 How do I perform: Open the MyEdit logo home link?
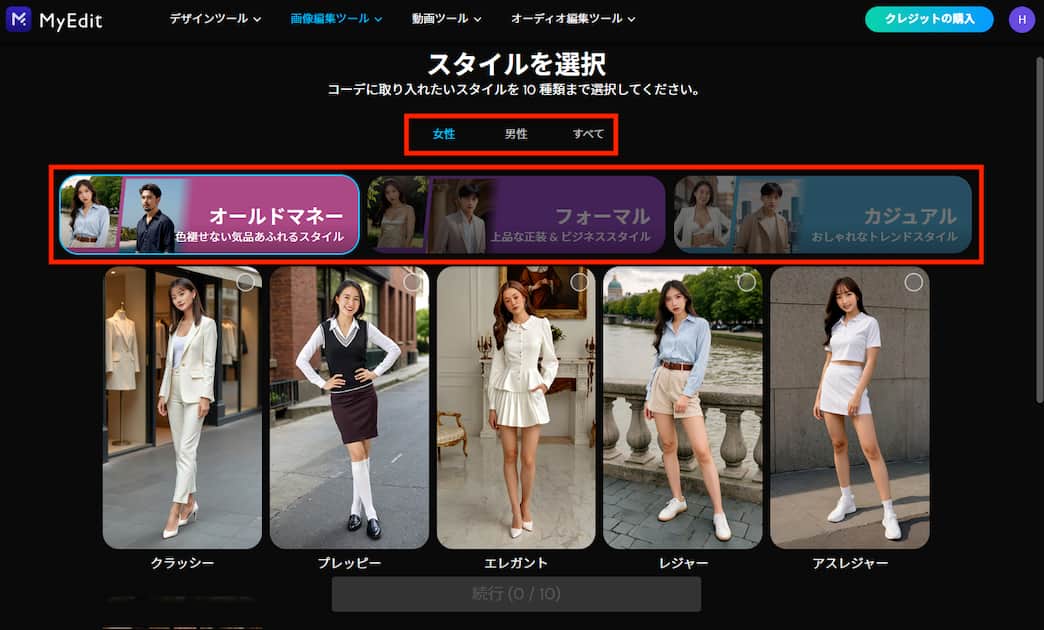54,20
